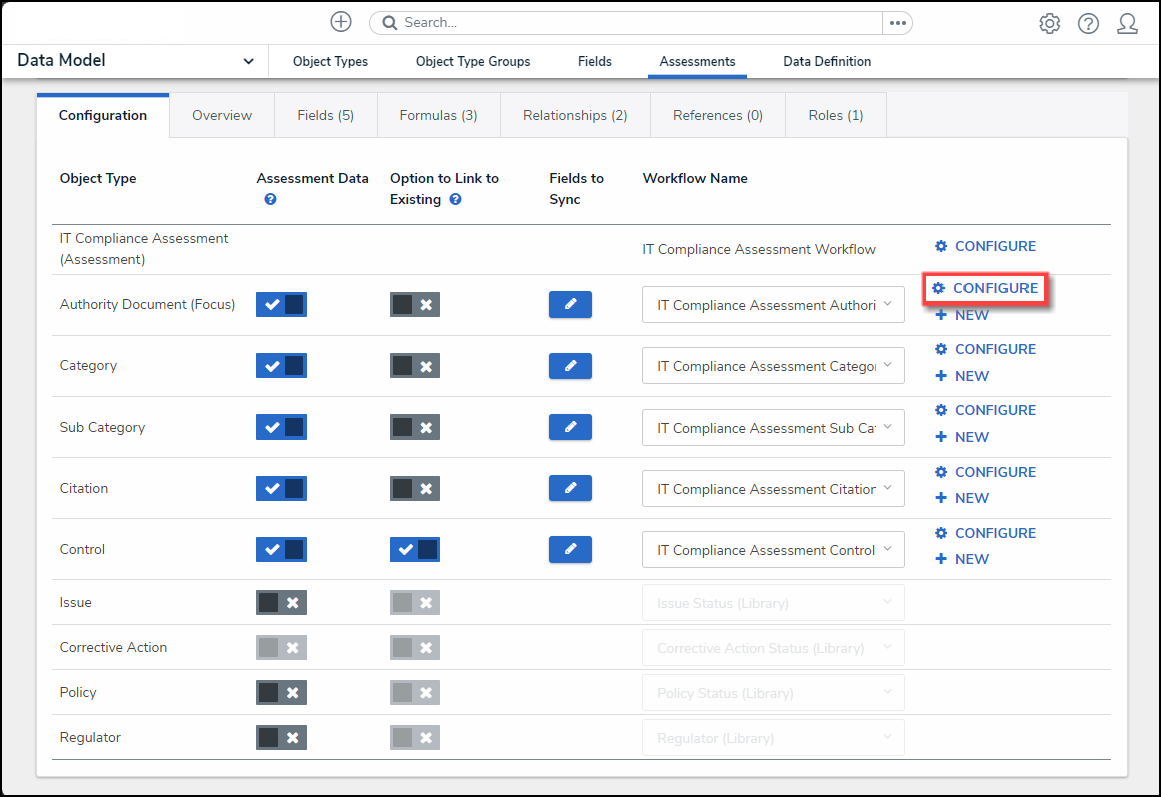Open the settings gear in top bar
1161x797 pixels.
tap(1049, 23)
